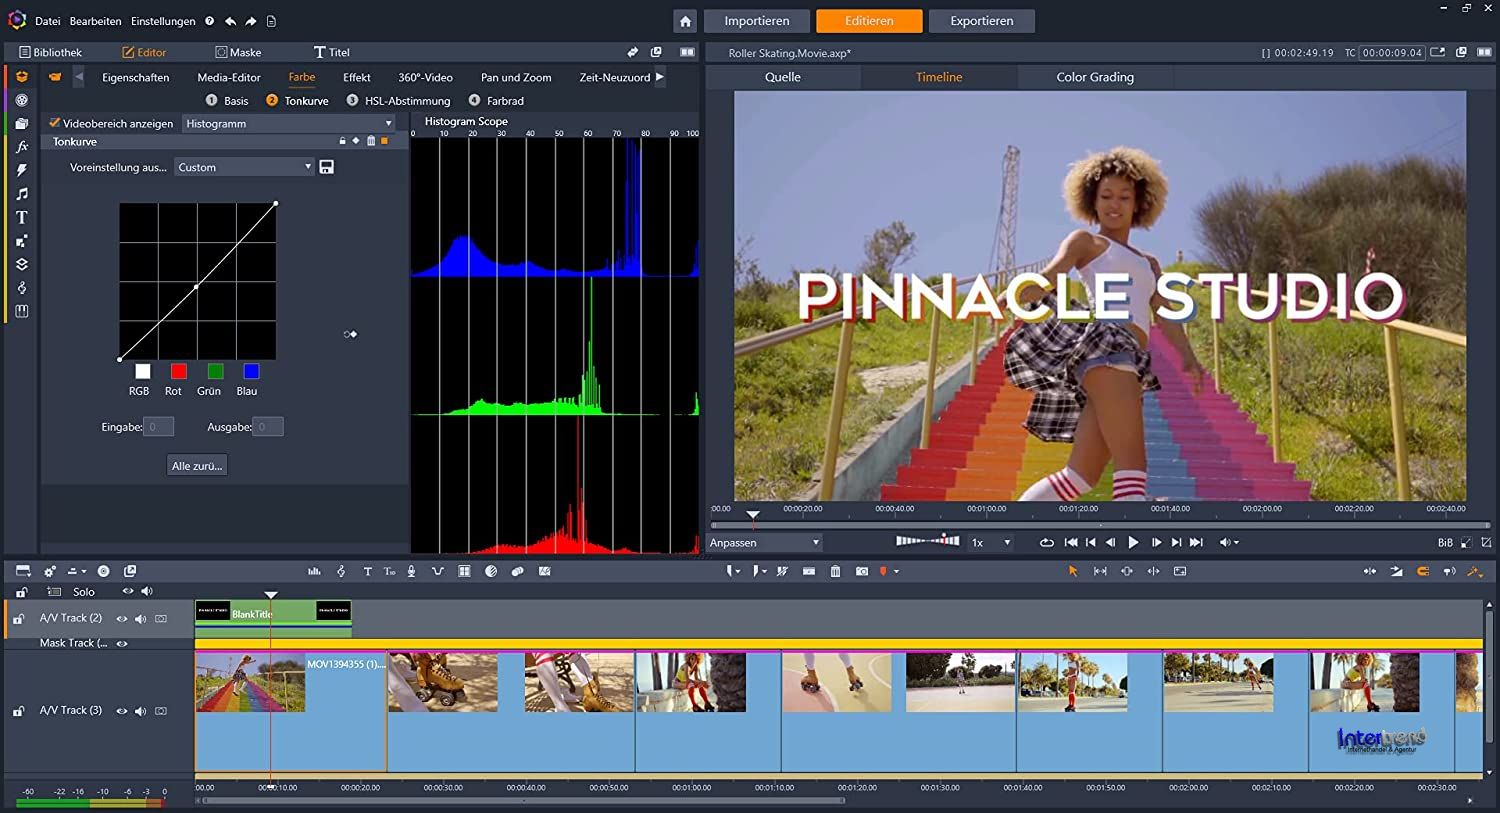Save the tone curve preset with disk icon

click(x=326, y=167)
